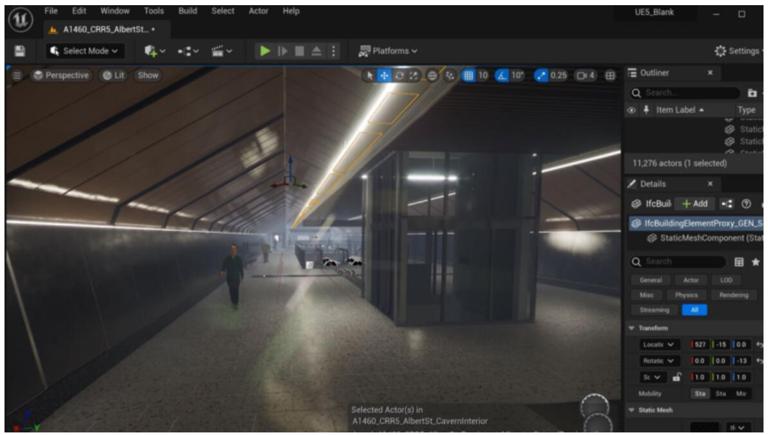Click the save level icon in toolbar
The image size is (768, 435).
point(19,51)
